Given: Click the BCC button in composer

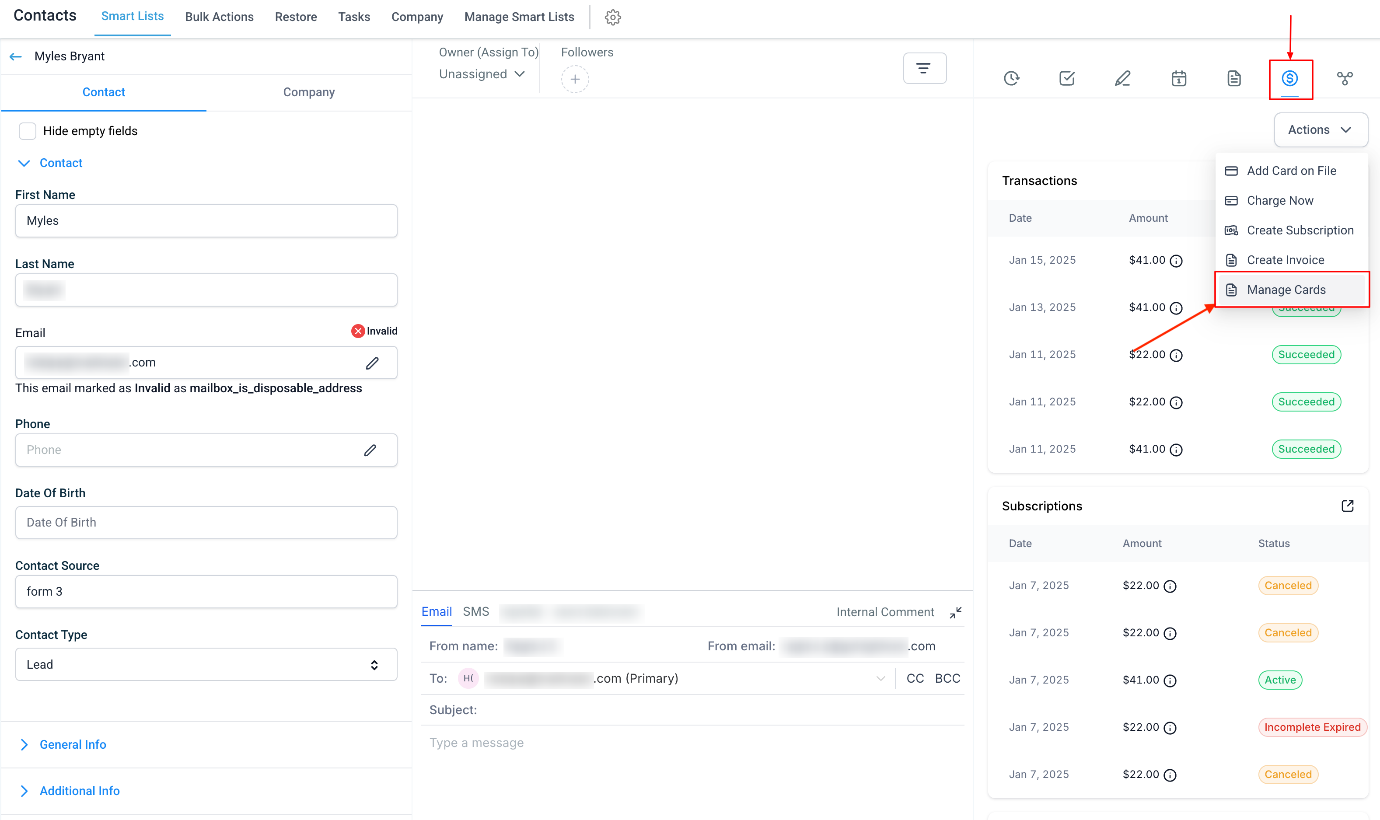Looking at the screenshot, I should 948,679.
